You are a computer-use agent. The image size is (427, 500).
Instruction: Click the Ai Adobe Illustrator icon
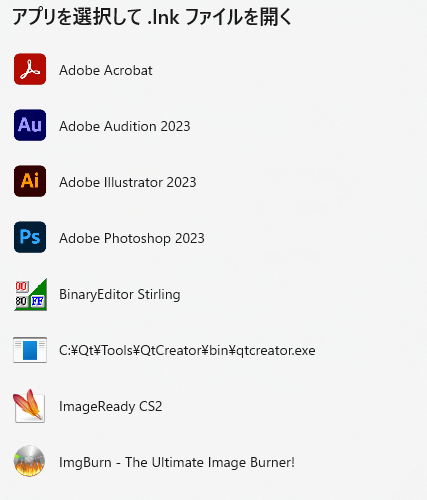(30, 181)
